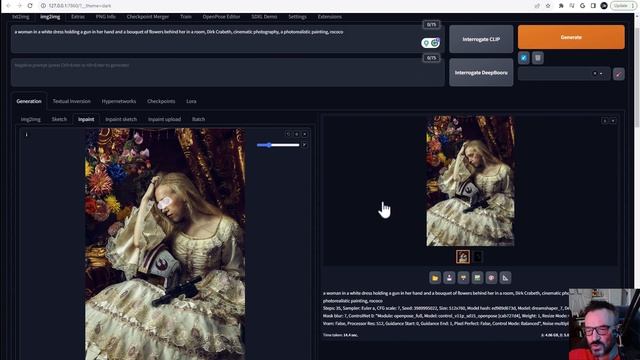Read generation parameters with blue arrow button
640x360 pixels.
click(x=524, y=58)
